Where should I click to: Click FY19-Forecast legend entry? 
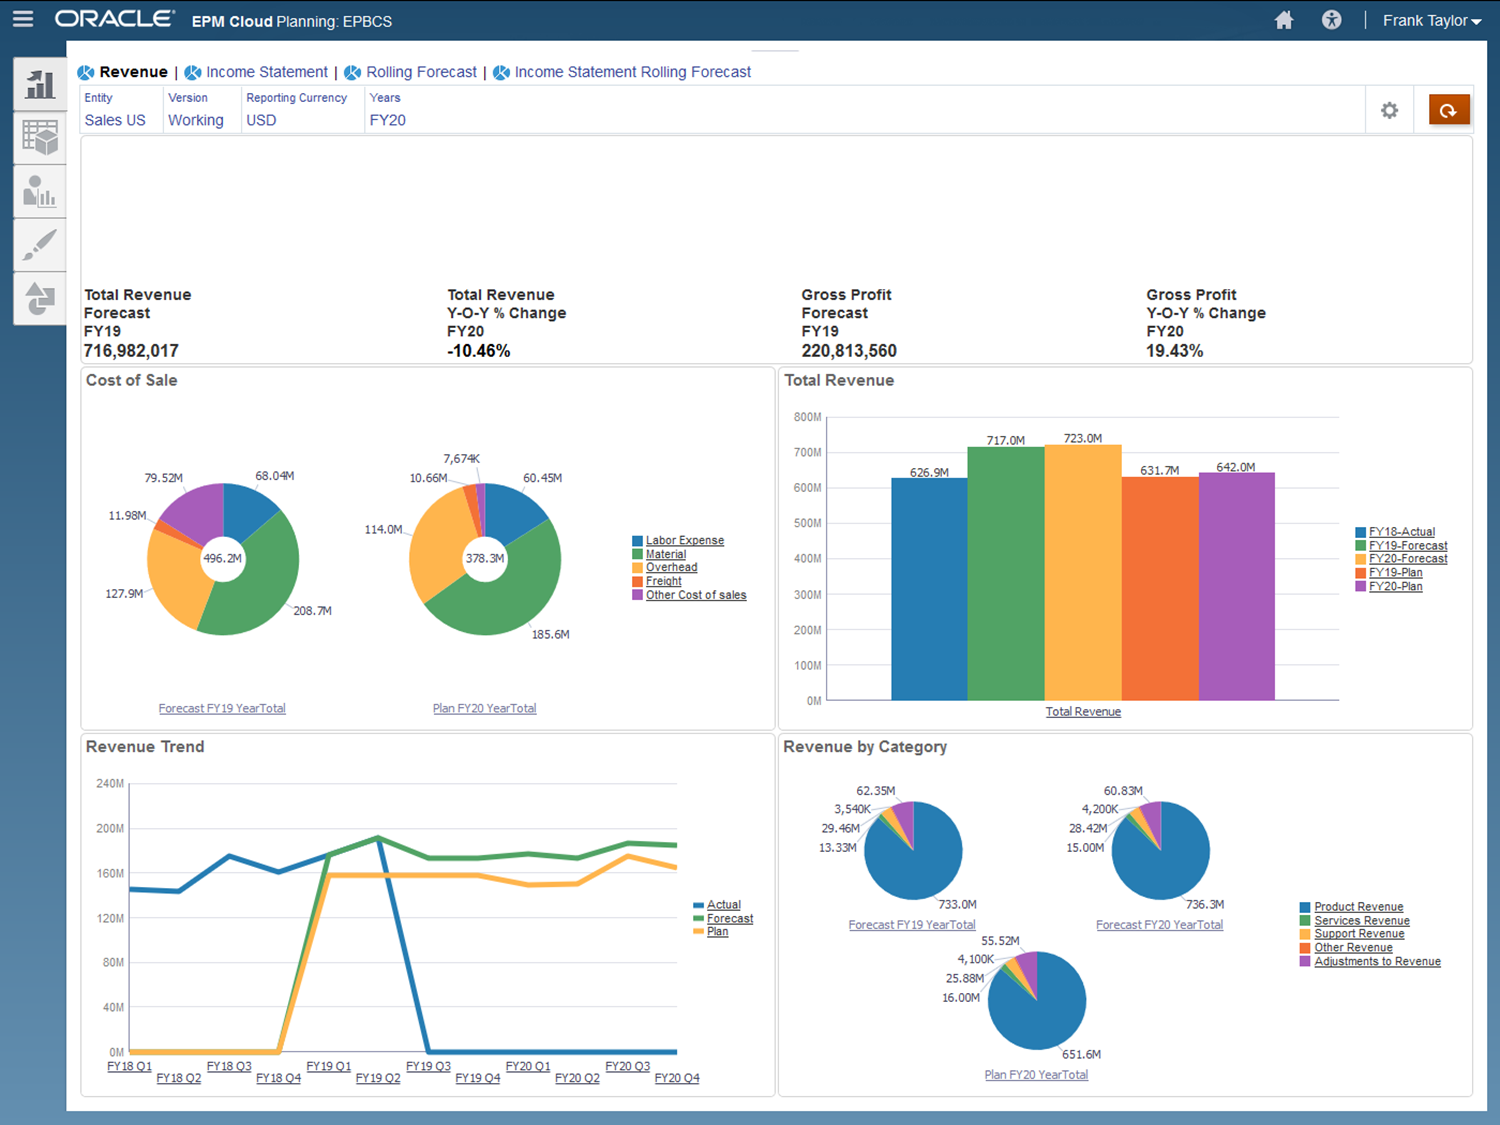pyautogui.click(x=1408, y=546)
